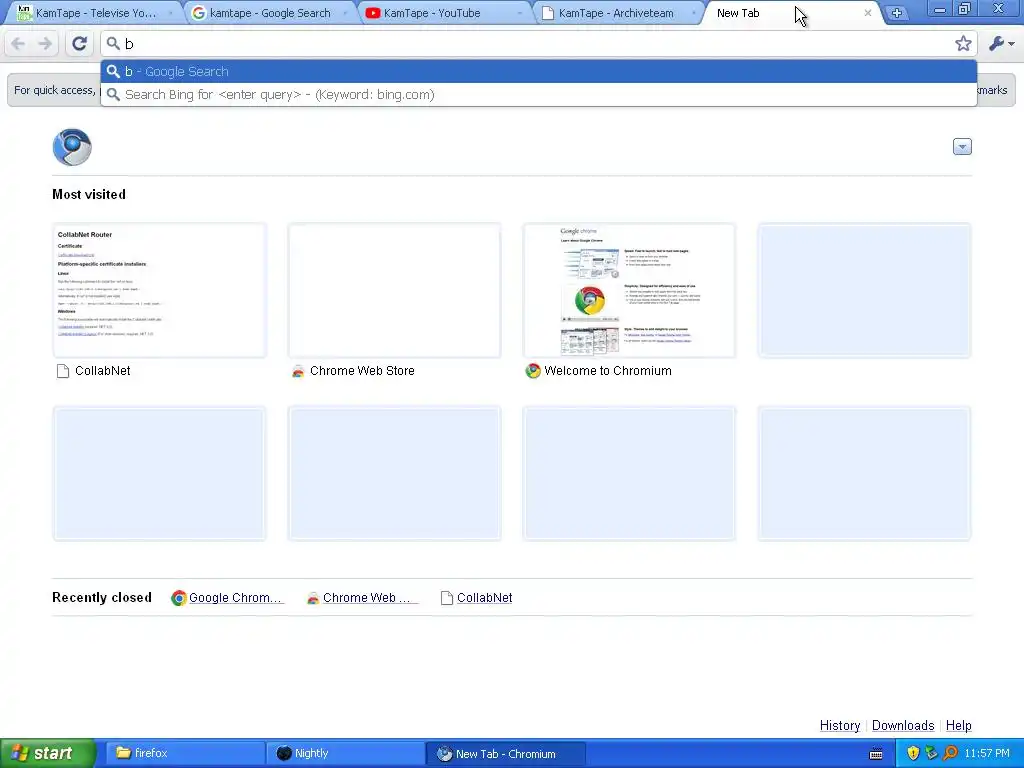The width and height of the screenshot is (1024, 768).
Task: Click the yellow security shield tray icon
Action: (x=913, y=754)
